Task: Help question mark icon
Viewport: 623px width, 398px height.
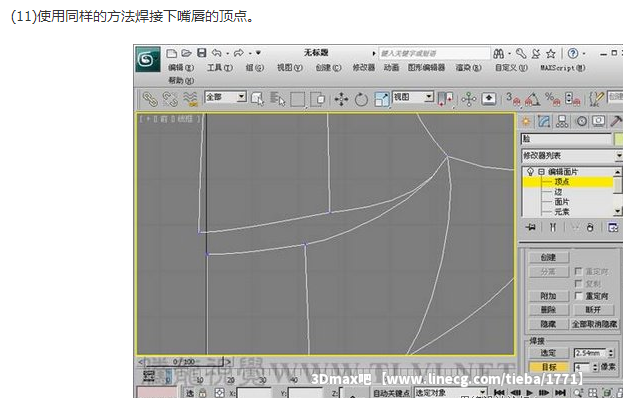Action: coord(573,53)
